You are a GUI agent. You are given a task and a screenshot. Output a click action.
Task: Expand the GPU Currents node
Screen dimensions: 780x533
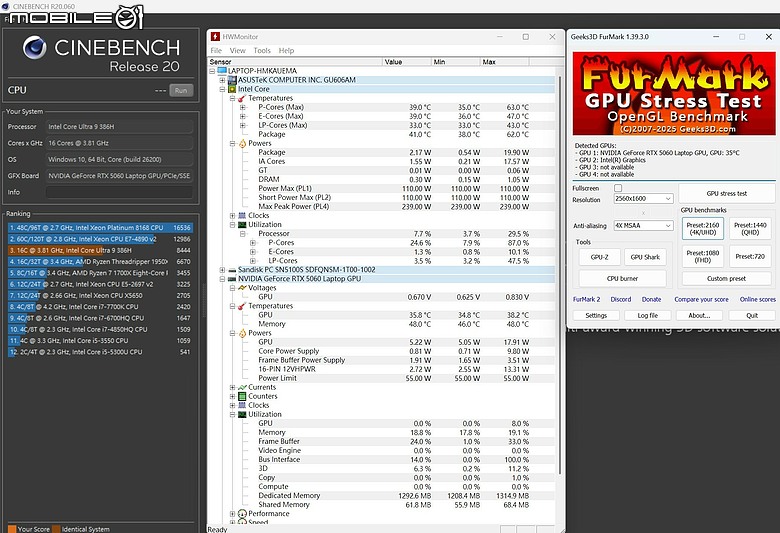click(x=232, y=387)
